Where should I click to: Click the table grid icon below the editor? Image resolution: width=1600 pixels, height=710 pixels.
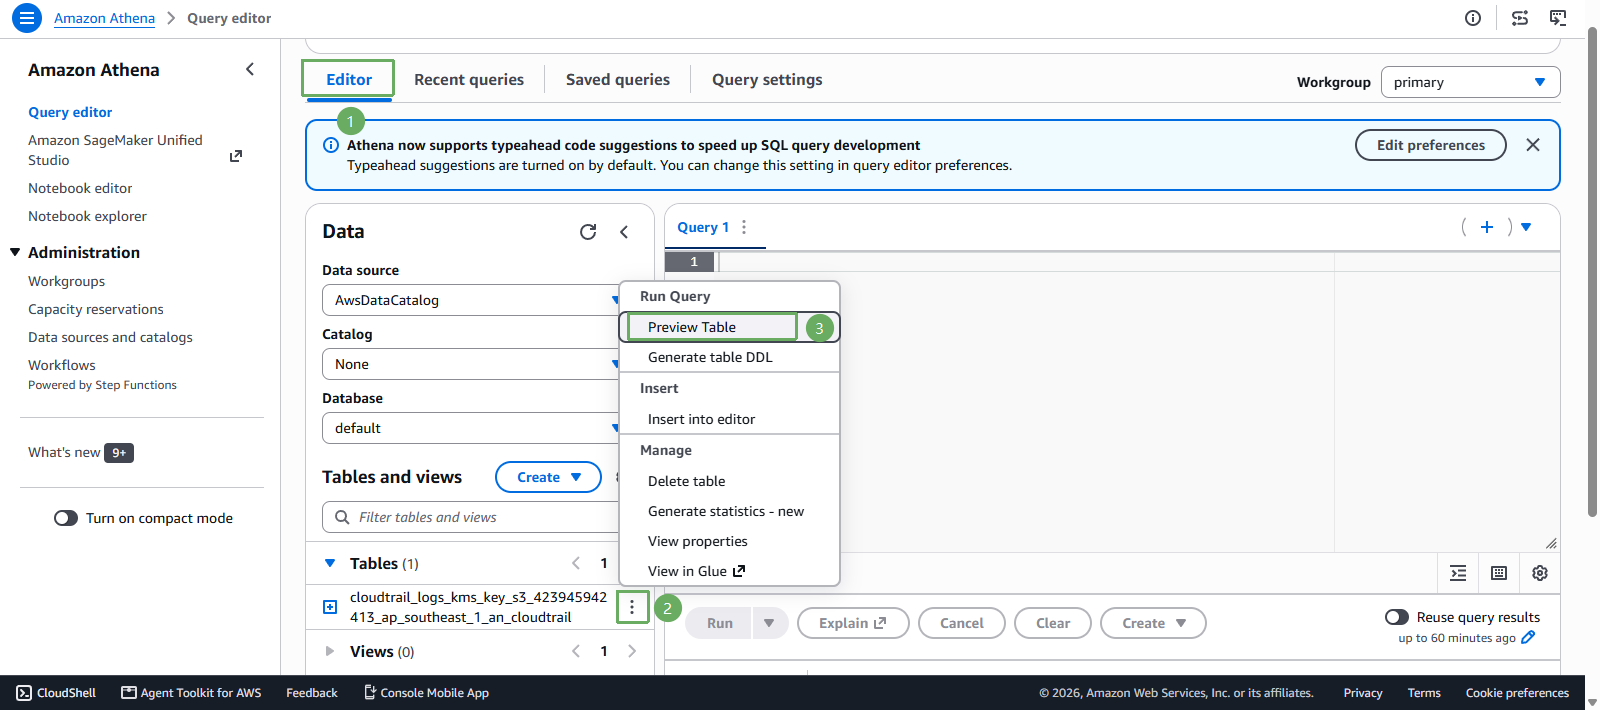click(1499, 573)
